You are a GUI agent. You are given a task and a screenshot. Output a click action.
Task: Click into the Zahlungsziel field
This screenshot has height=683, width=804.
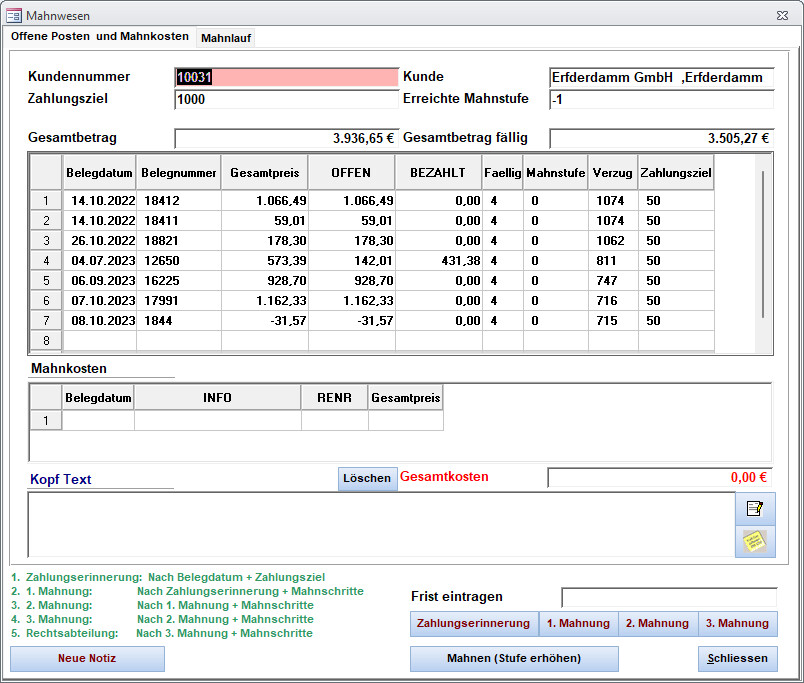286,99
